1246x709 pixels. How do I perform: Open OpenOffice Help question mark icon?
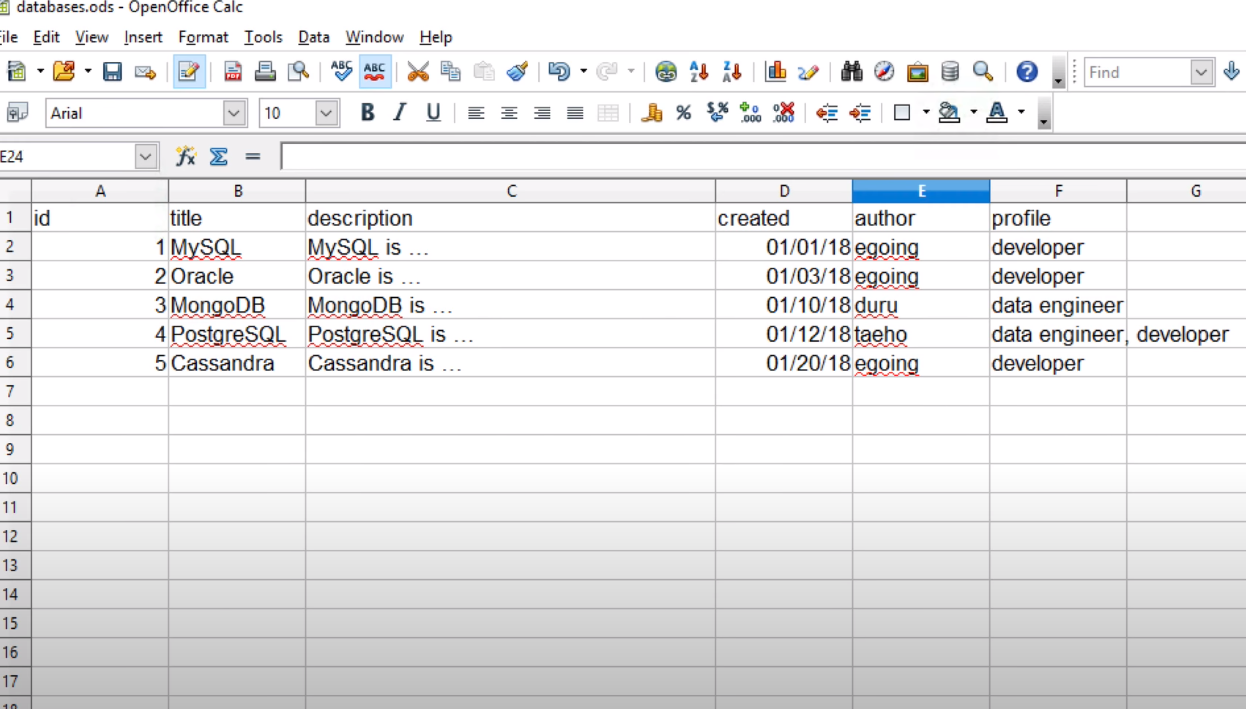(x=1027, y=71)
